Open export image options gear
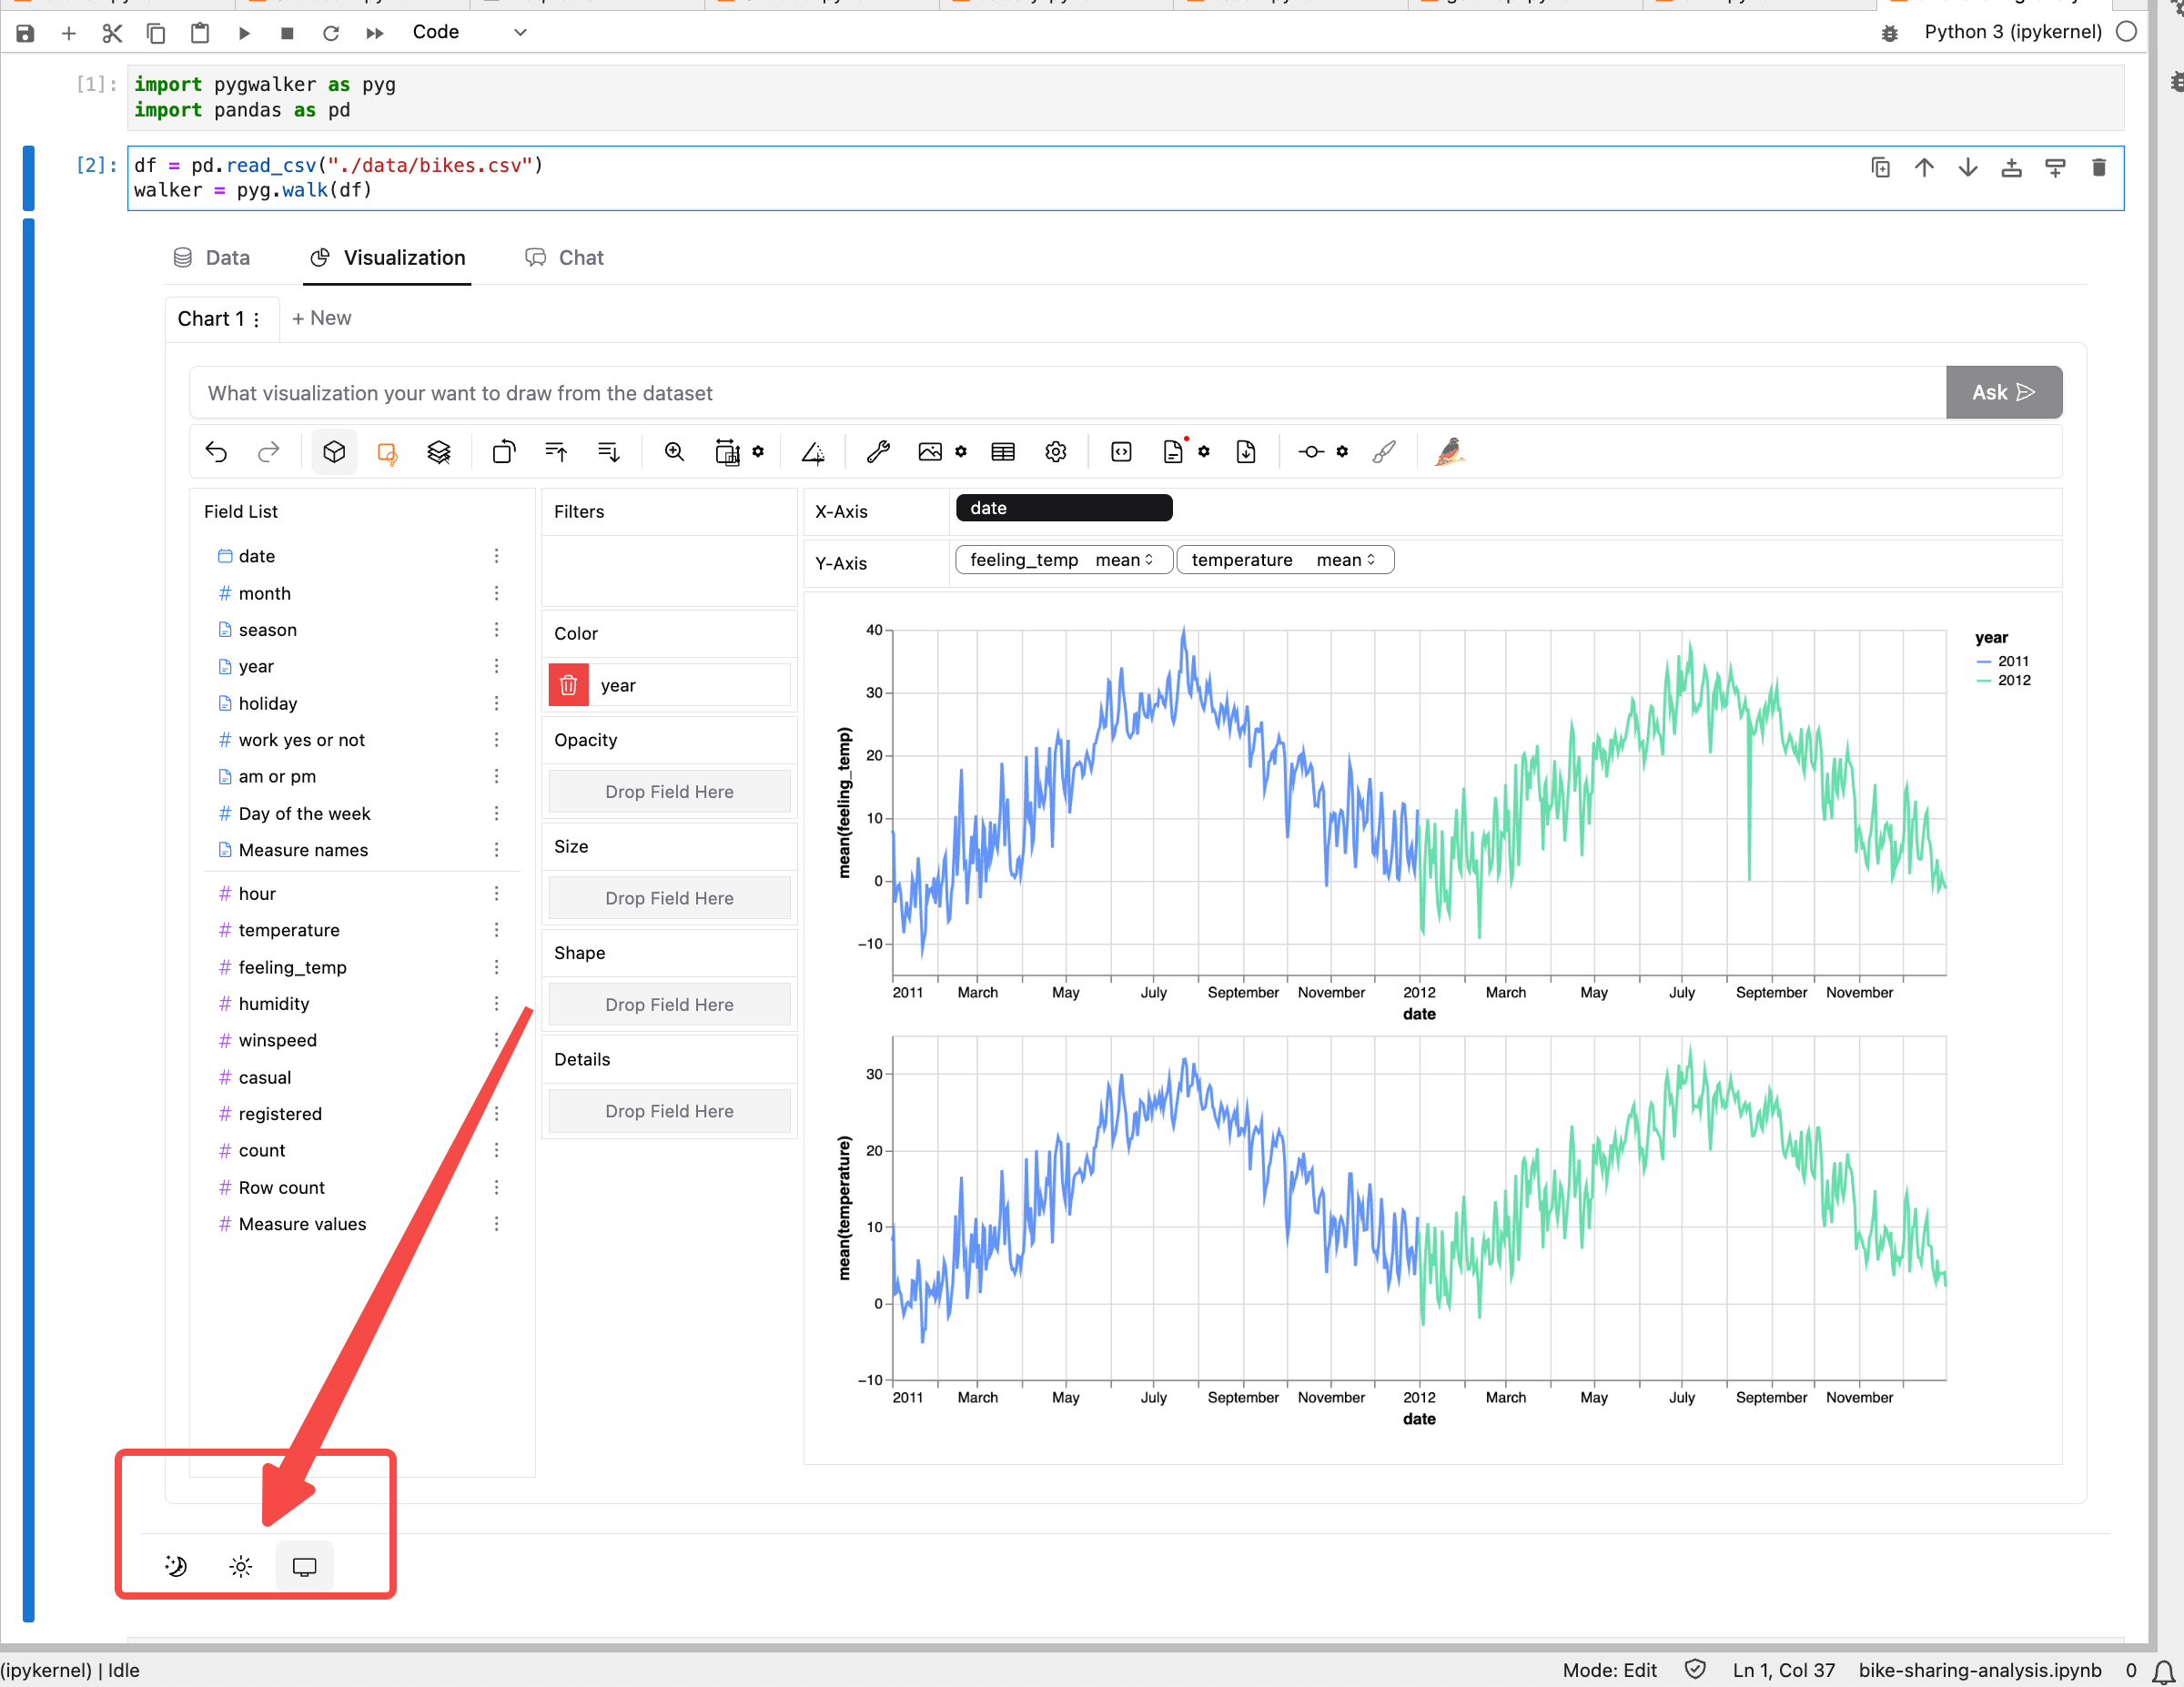2184x1687 pixels. tap(961, 452)
